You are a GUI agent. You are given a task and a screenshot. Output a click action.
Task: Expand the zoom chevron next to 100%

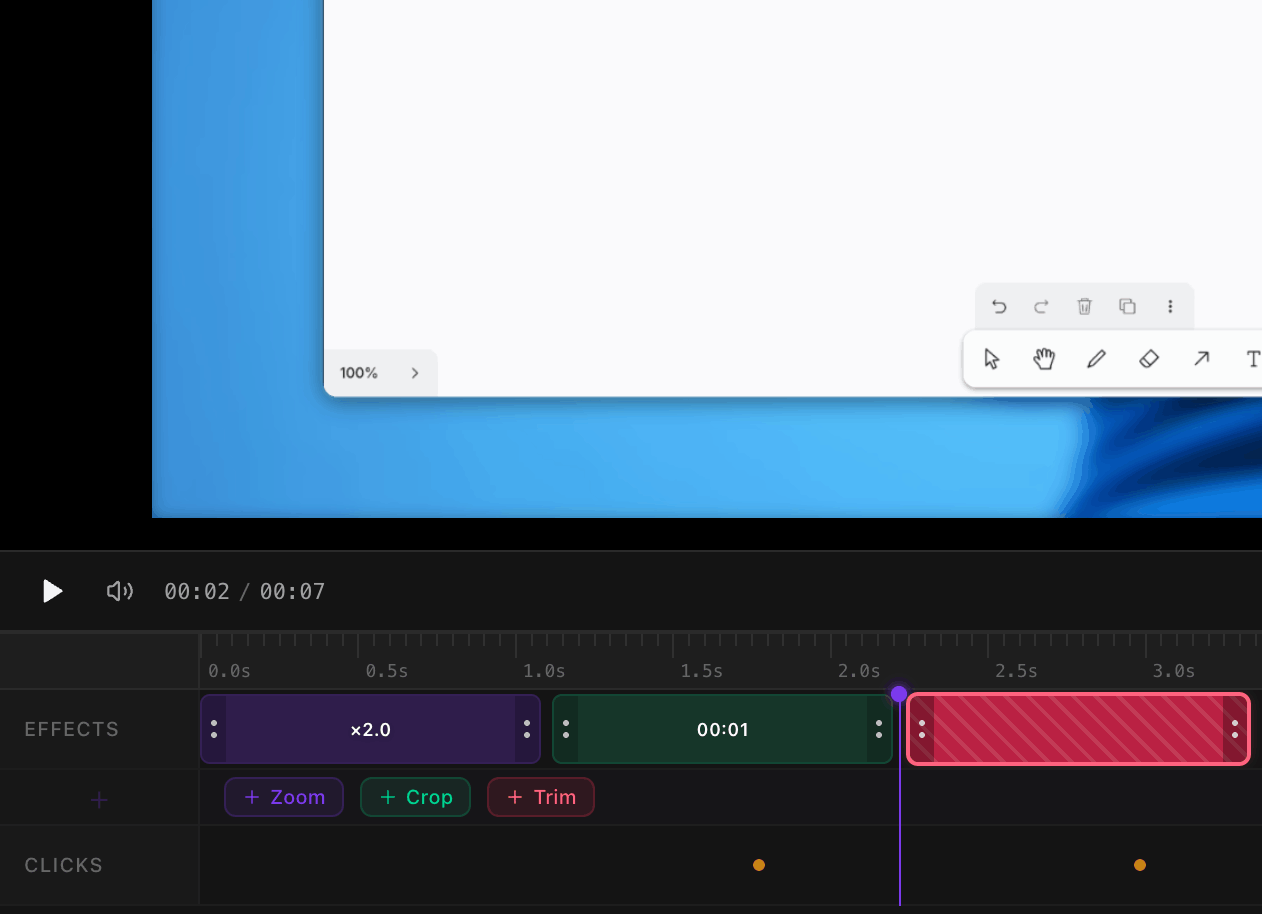tap(415, 372)
